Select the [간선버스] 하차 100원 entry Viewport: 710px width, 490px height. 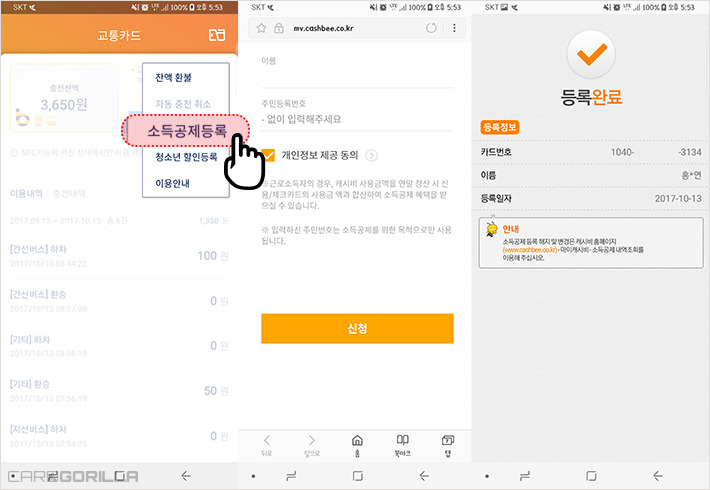pyautogui.click(x=119, y=256)
